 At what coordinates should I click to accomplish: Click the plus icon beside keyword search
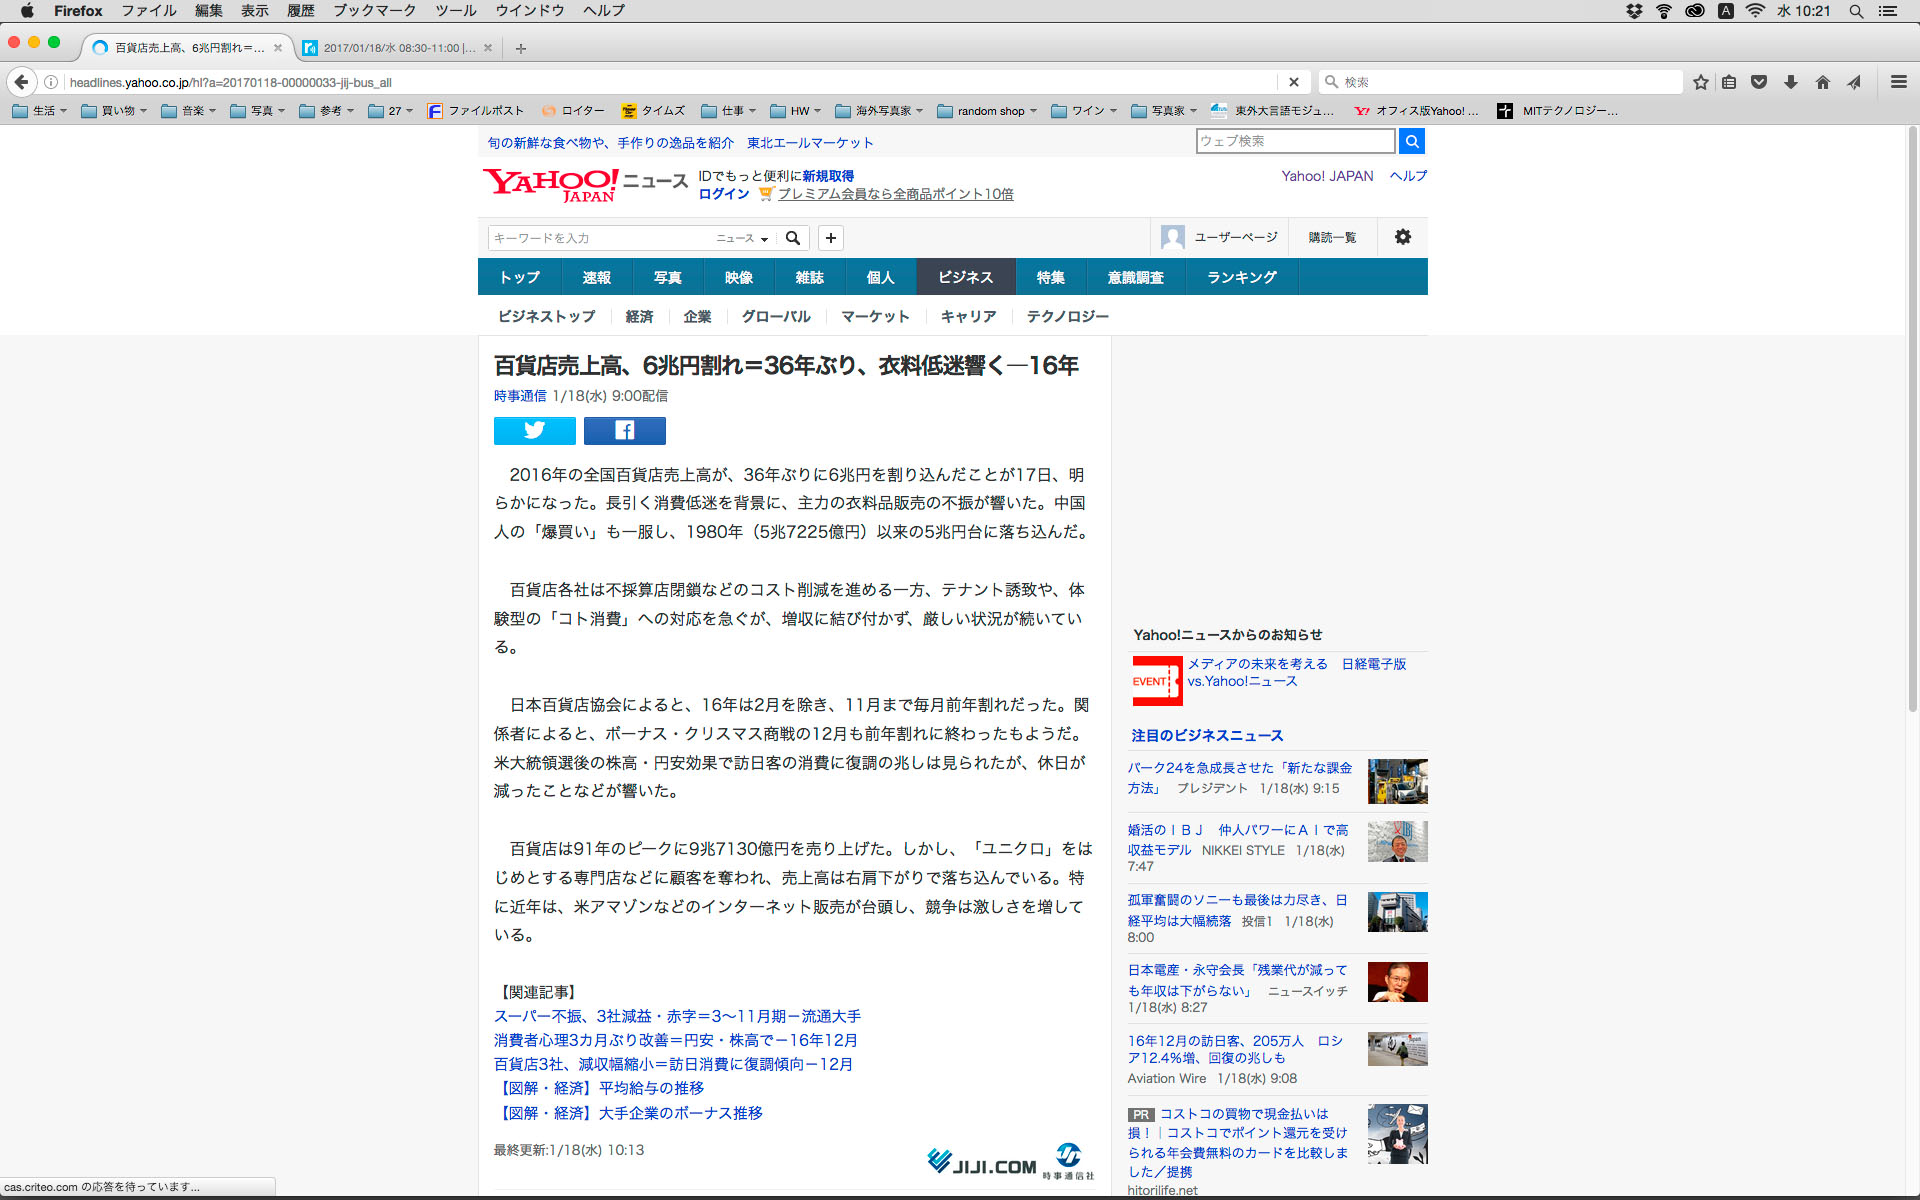point(830,238)
